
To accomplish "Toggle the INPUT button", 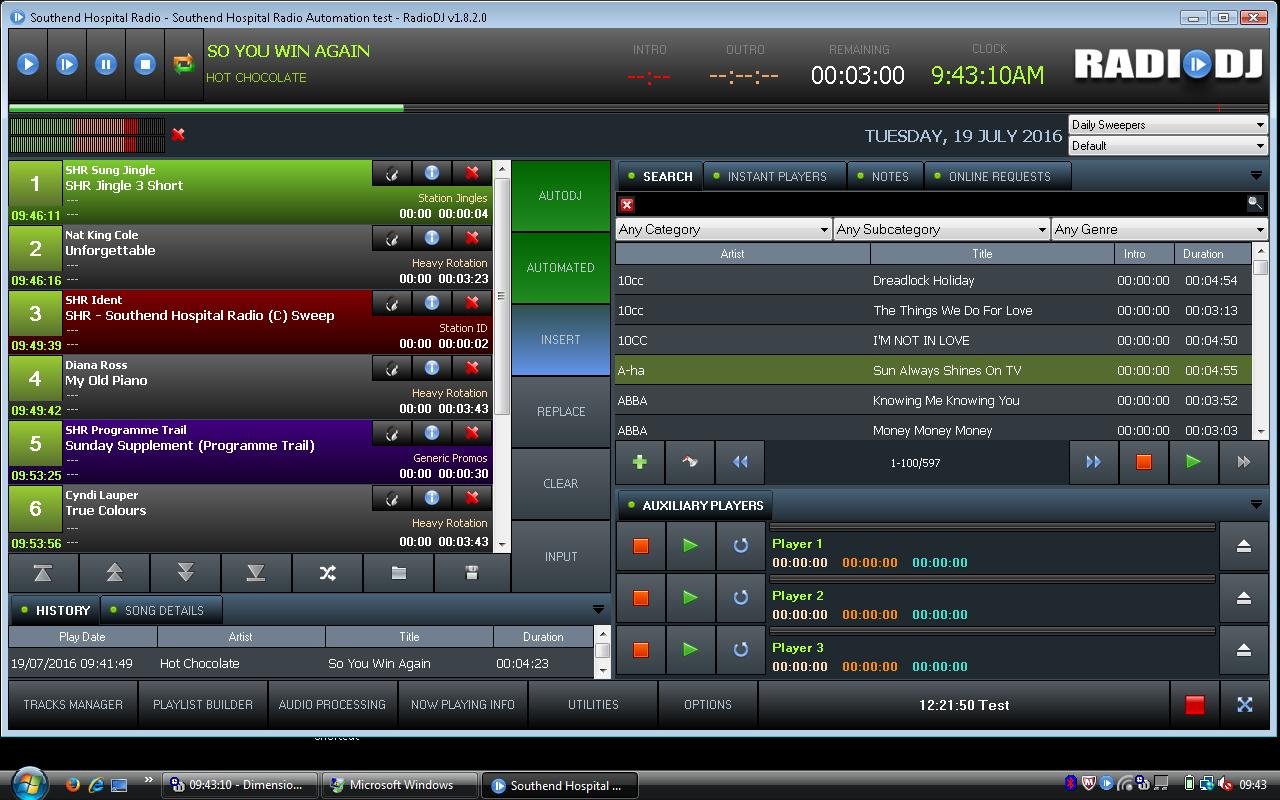I will pyautogui.click(x=560, y=556).
